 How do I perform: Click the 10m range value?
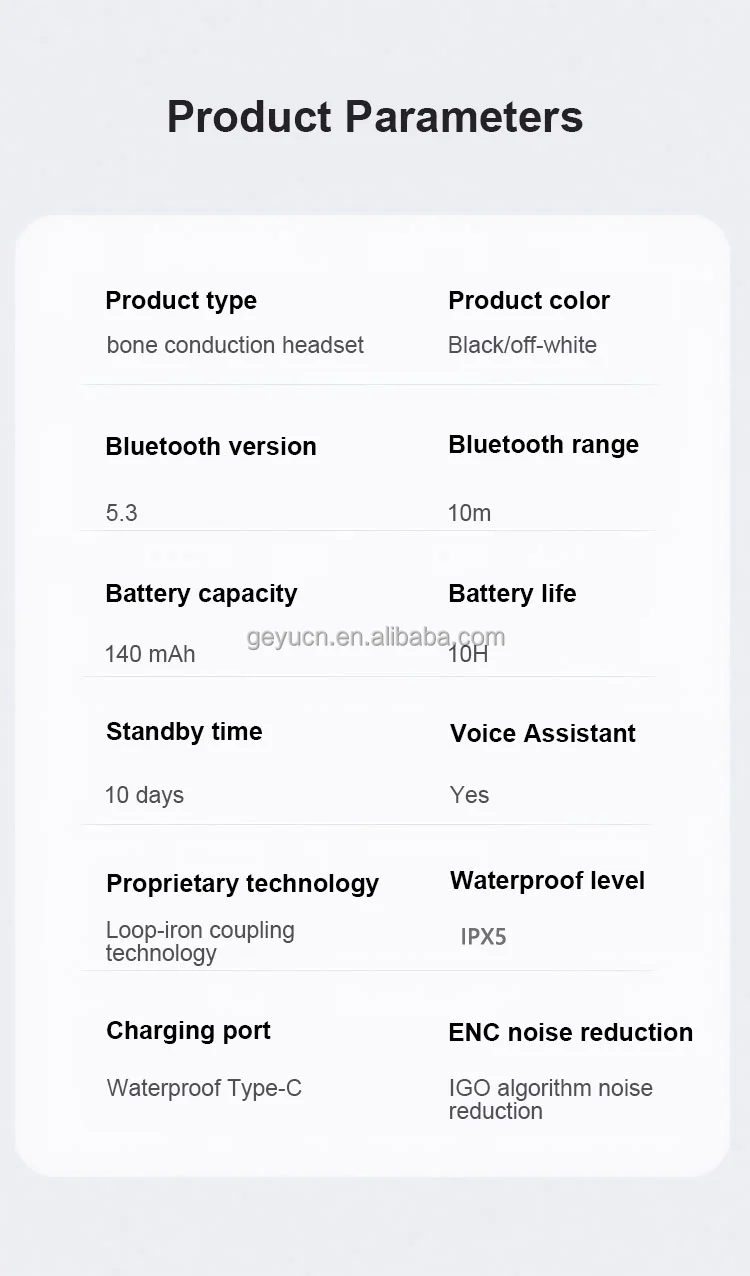[470, 514]
